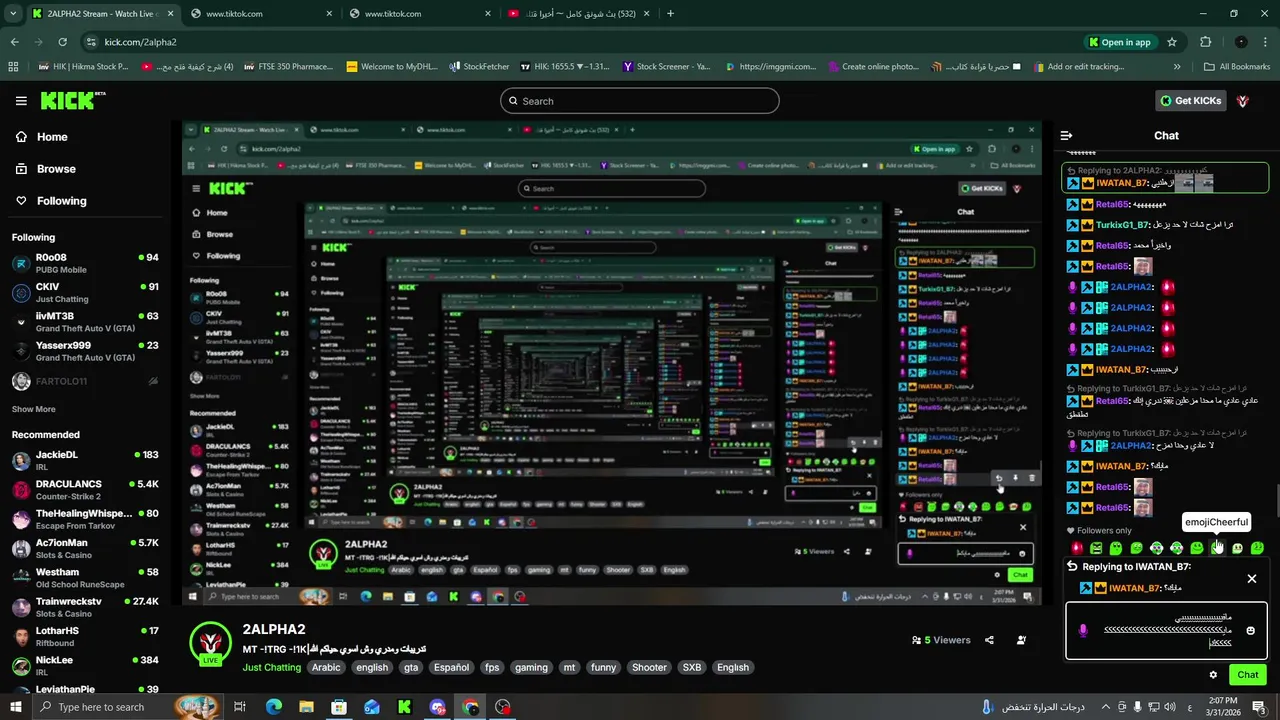
Task: Cancel the reply to IWATAN_B7
Action: click(1251, 579)
